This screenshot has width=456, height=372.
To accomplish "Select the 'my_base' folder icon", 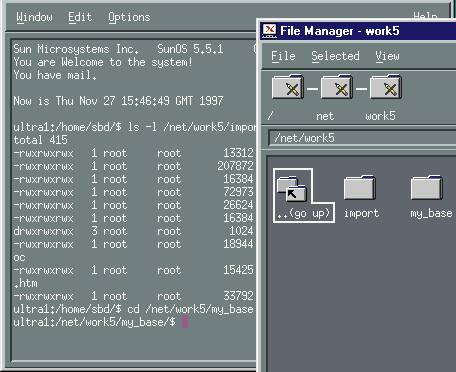I will (427, 187).
